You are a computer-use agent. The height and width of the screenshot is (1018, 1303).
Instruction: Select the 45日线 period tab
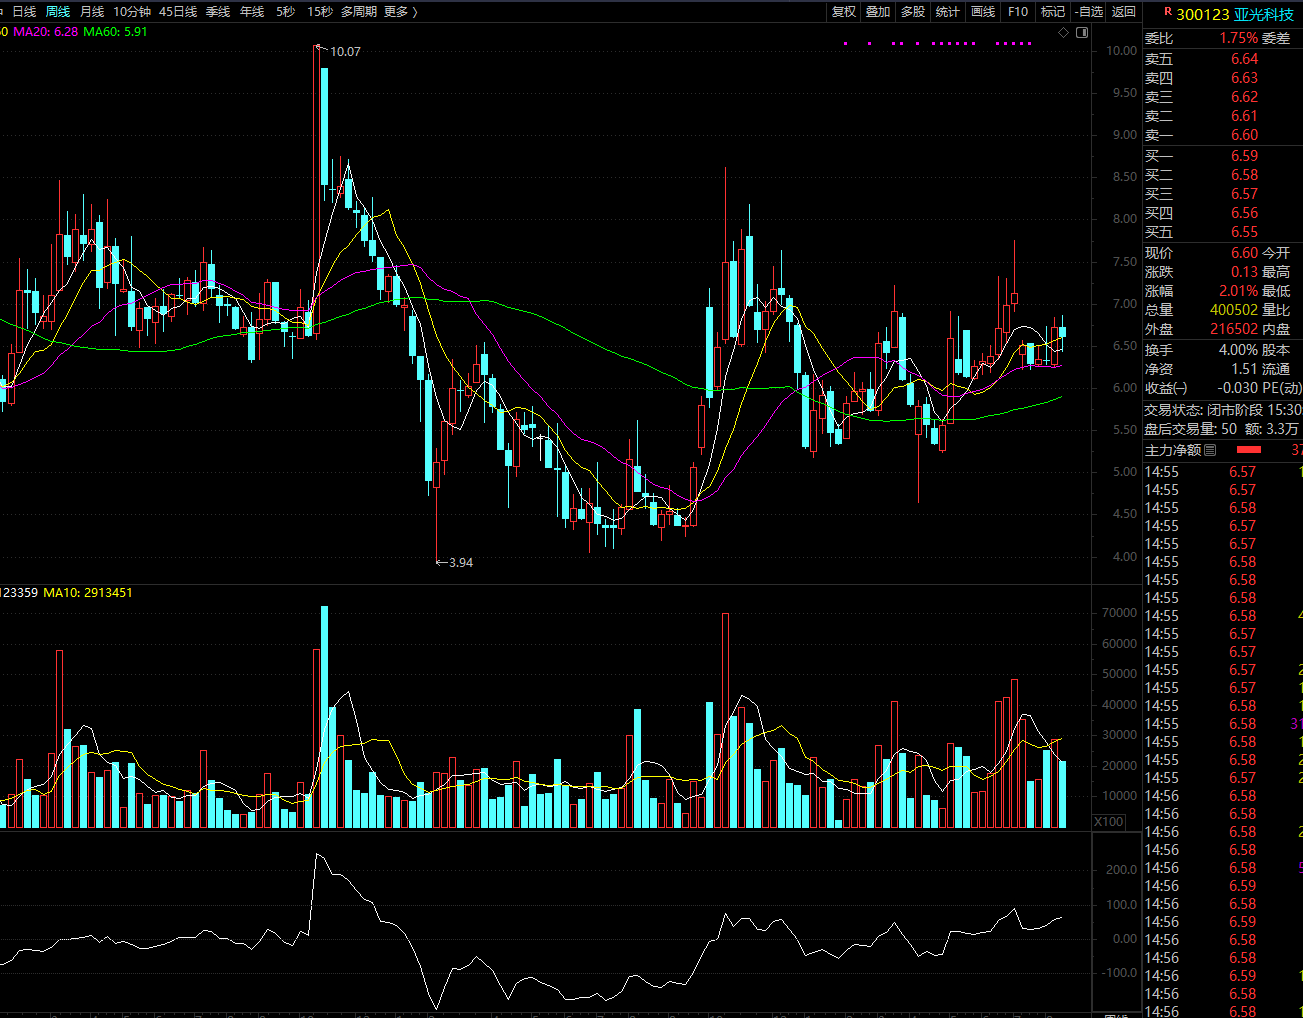point(178,11)
